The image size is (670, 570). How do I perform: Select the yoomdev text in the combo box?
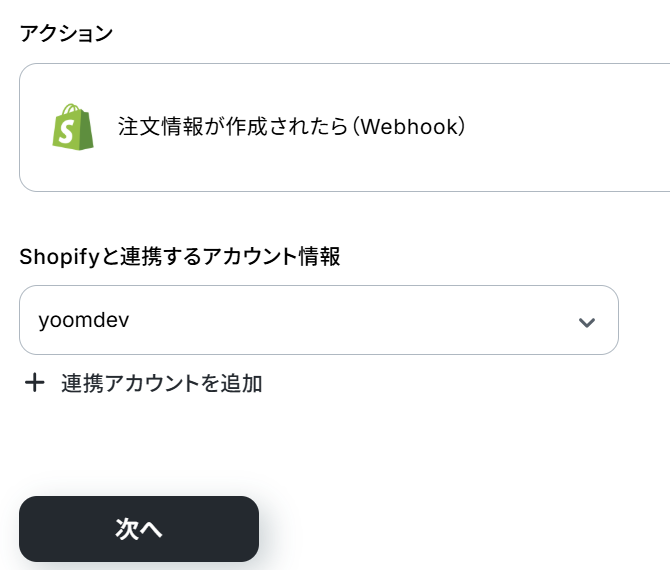(x=83, y=320)
